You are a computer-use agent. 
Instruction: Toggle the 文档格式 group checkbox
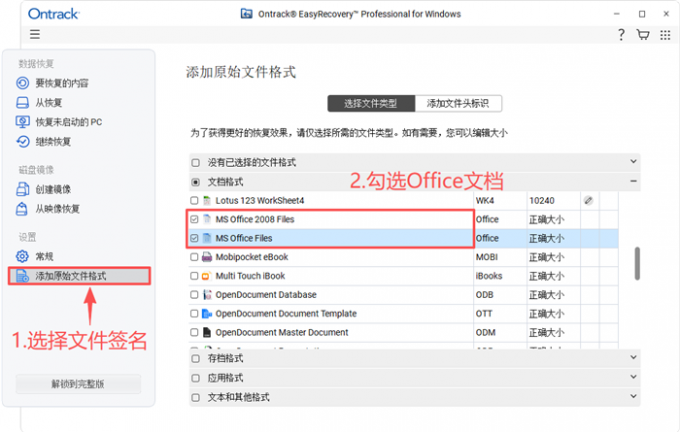(x=196, y=182)
